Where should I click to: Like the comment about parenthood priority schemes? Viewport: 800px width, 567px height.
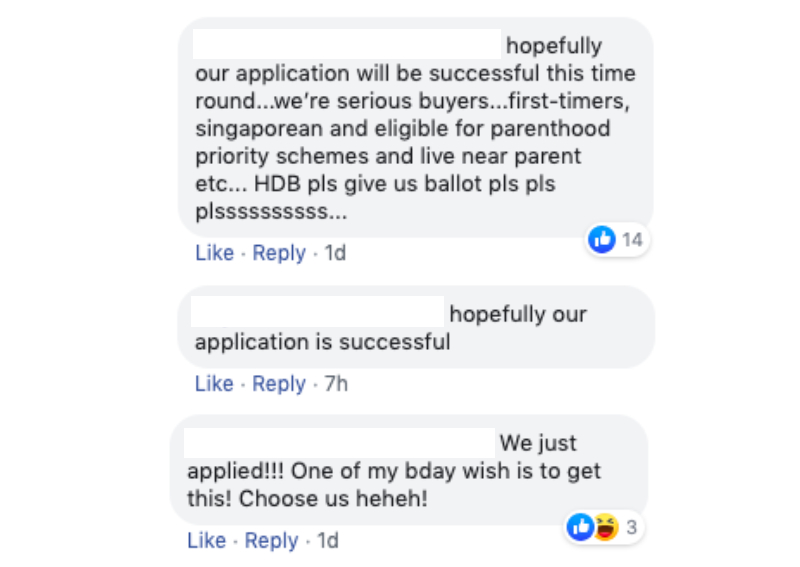[x=214, y=253]
